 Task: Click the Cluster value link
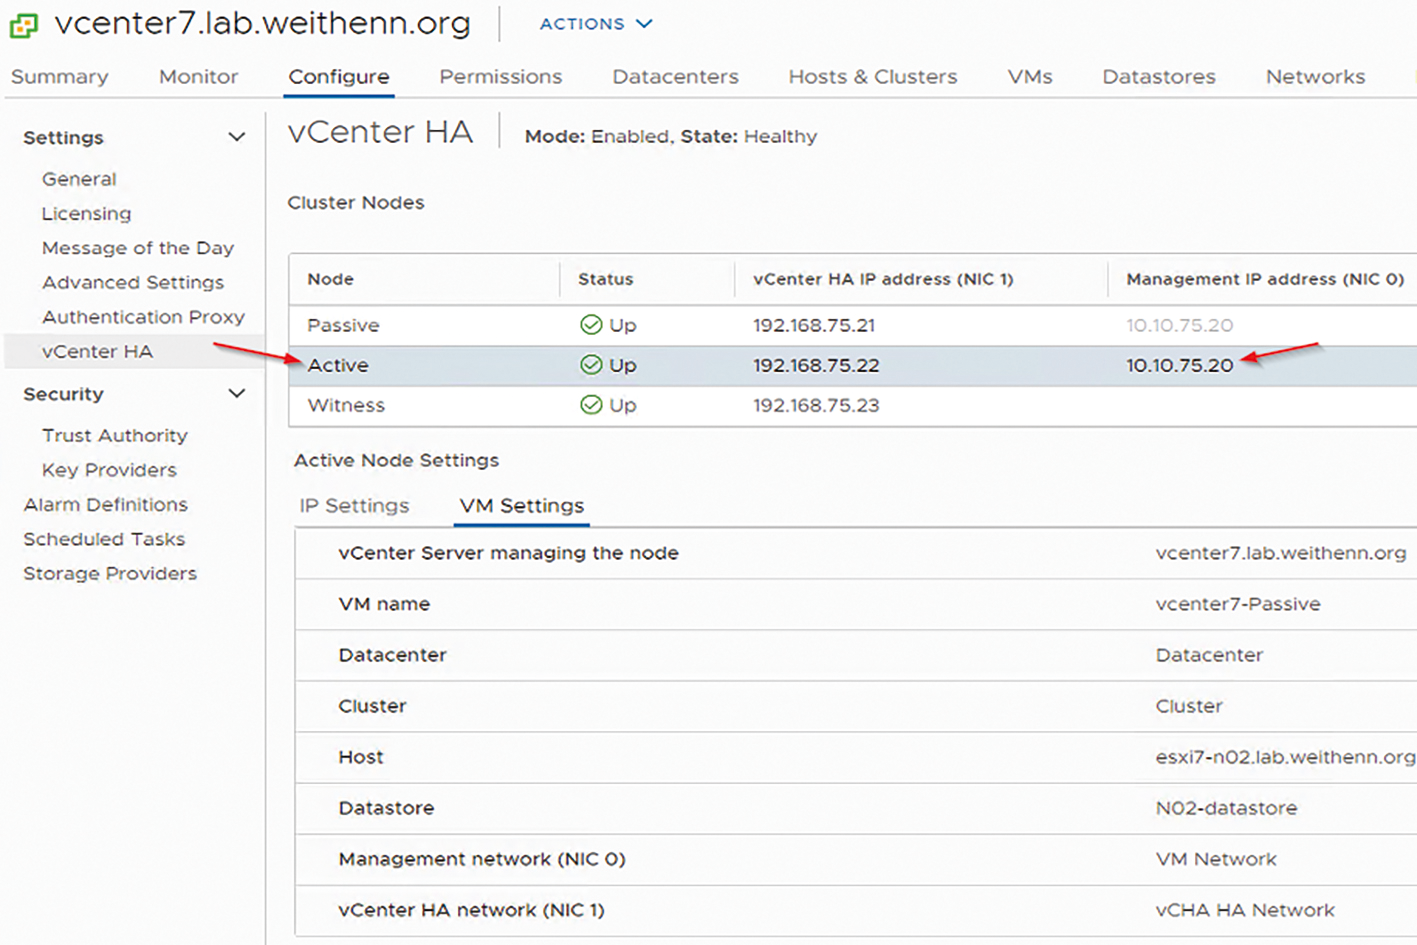1189,706
